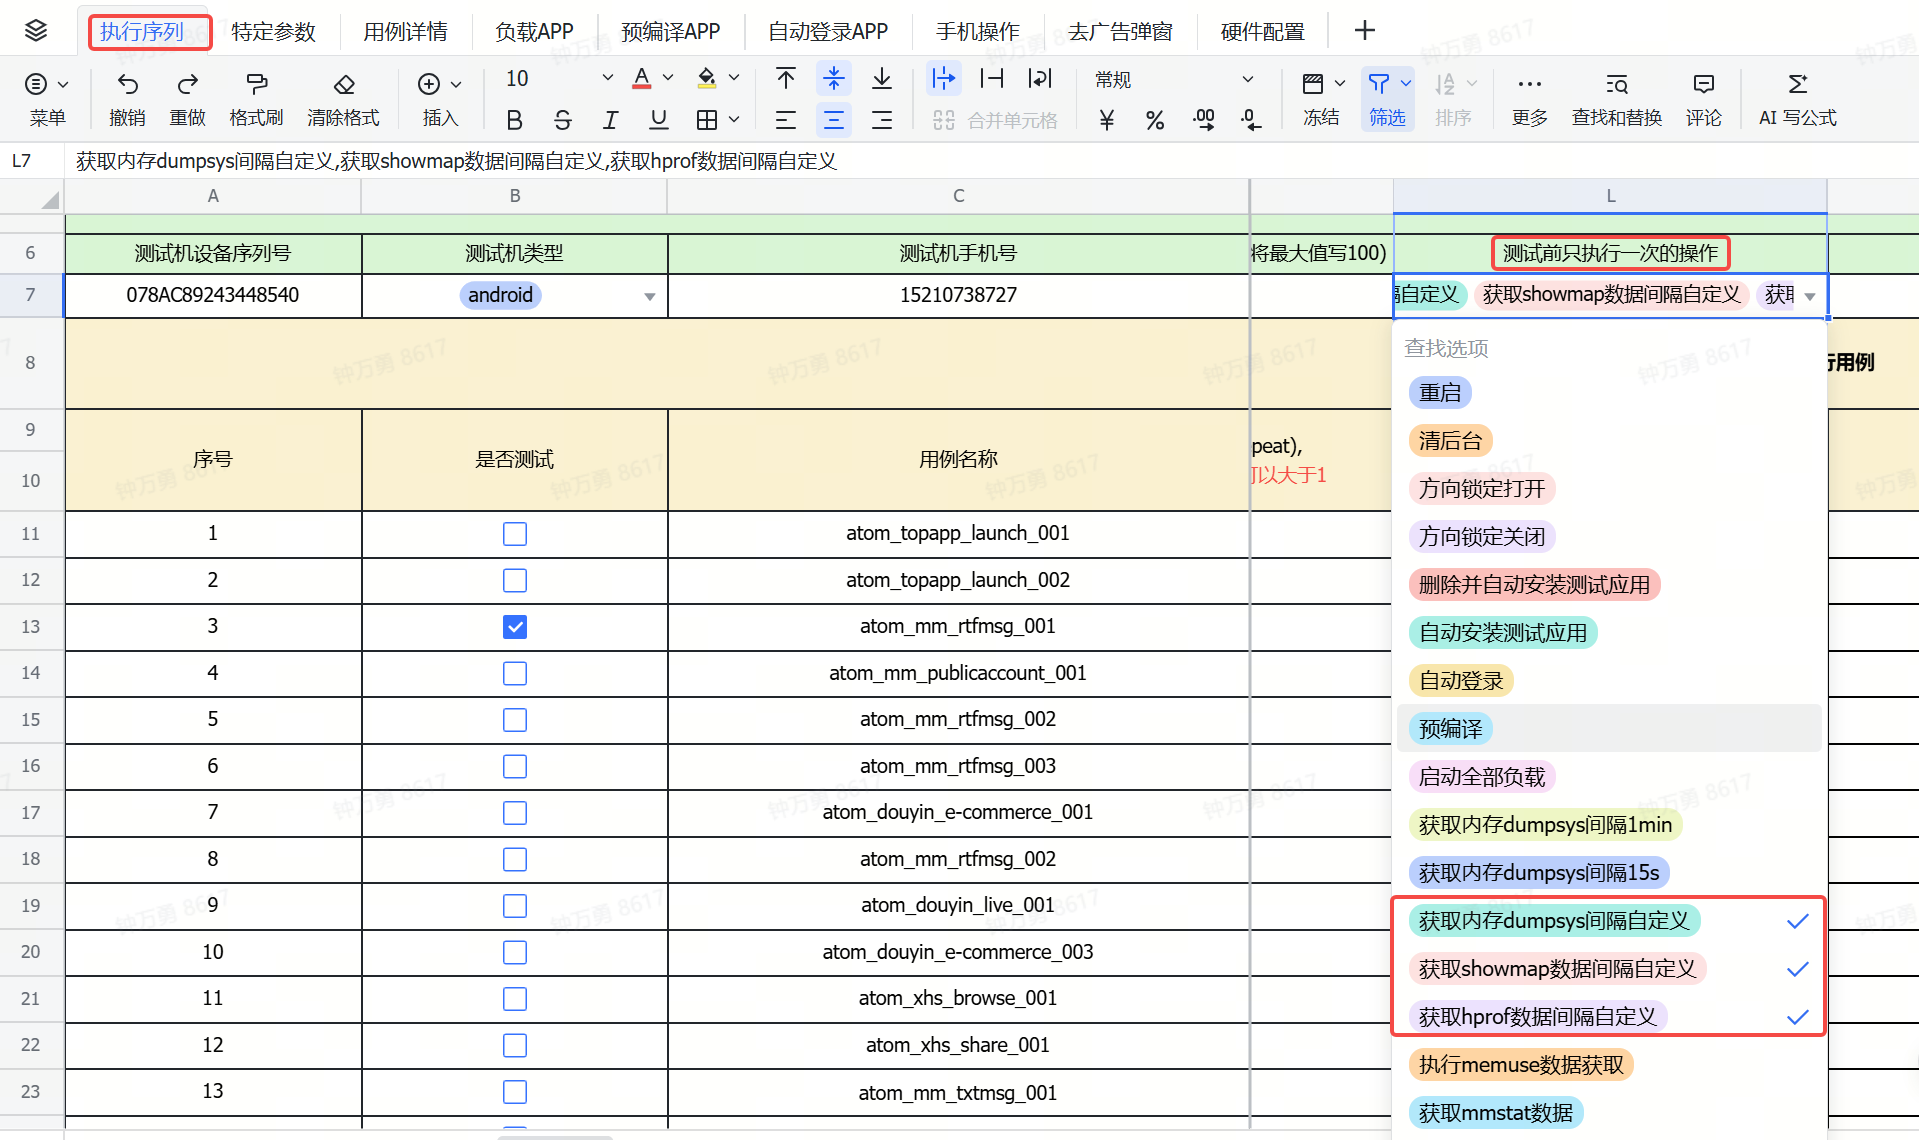Toggle Bold formatting
Screen dimensions: 1919x1140
point(514,120)
